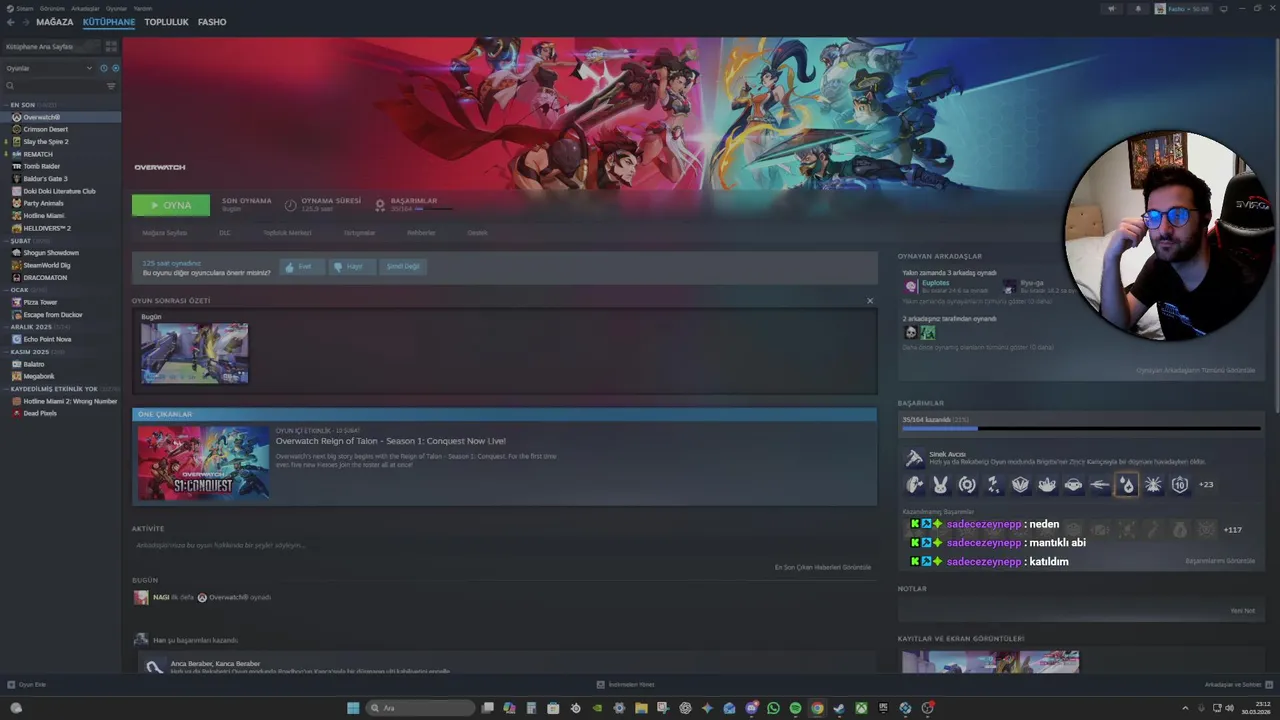Image resolution: width=1280 pixels, height=720 pixels.
Task: Open the DLC link under play bar
Action: pos(225,233)
